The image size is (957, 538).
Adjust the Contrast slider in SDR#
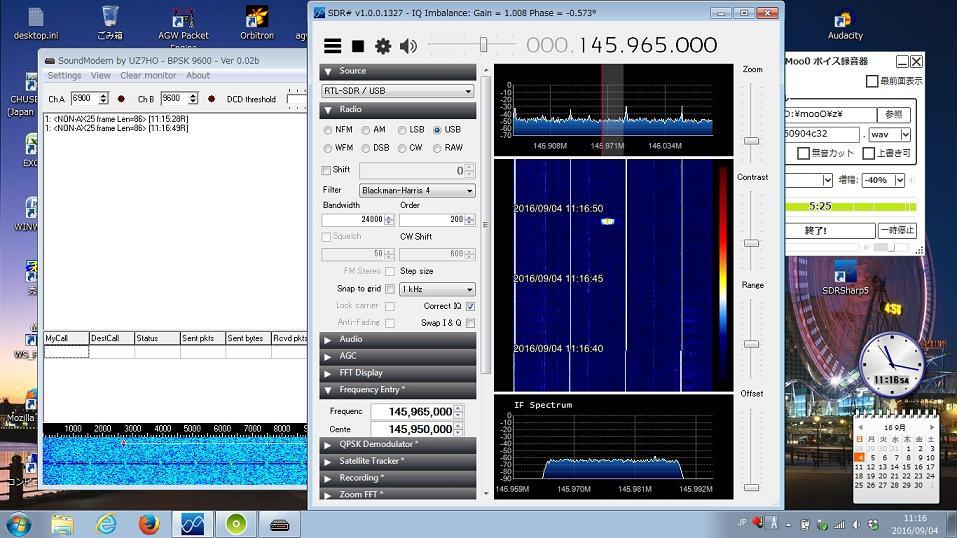click(x=751, y=243)
